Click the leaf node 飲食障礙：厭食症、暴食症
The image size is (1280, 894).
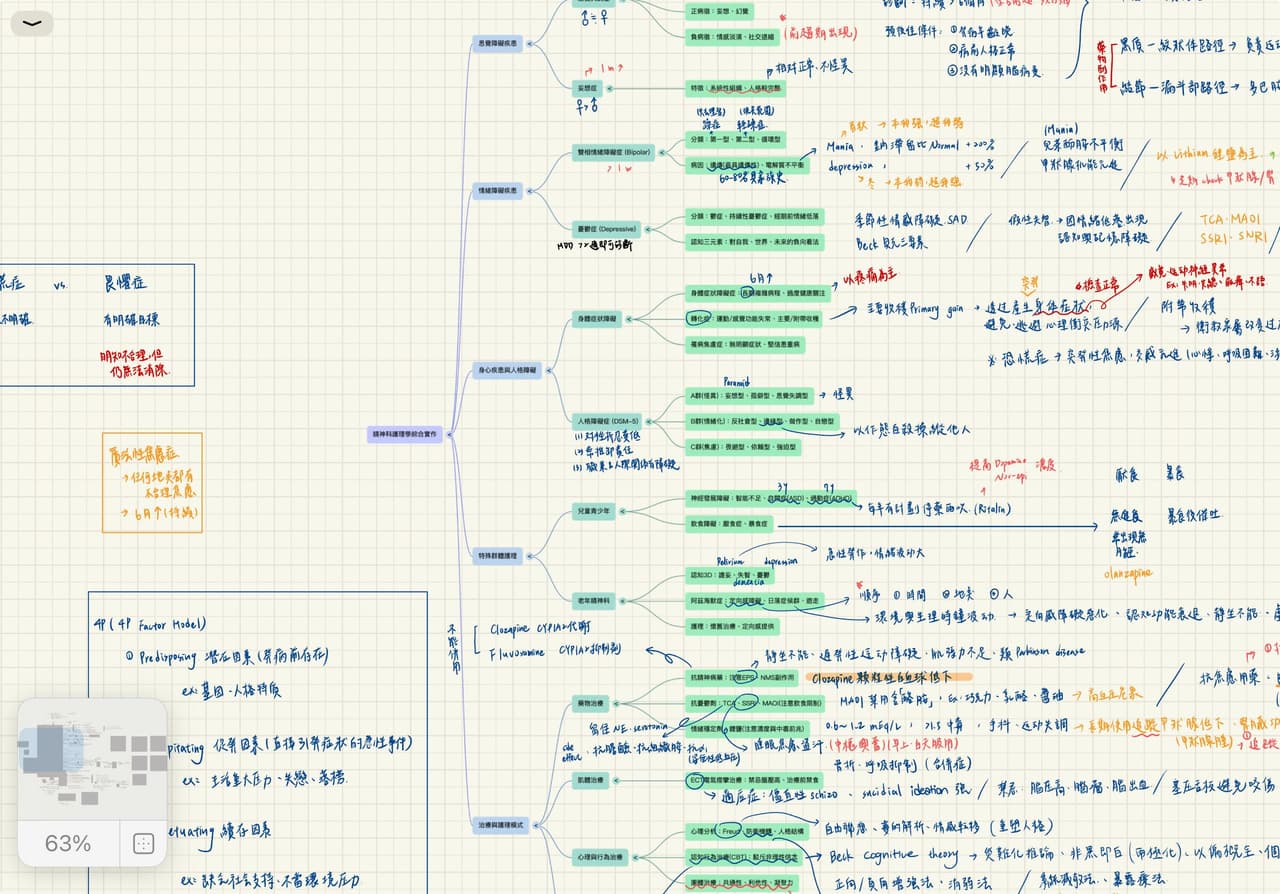(730, 523)
